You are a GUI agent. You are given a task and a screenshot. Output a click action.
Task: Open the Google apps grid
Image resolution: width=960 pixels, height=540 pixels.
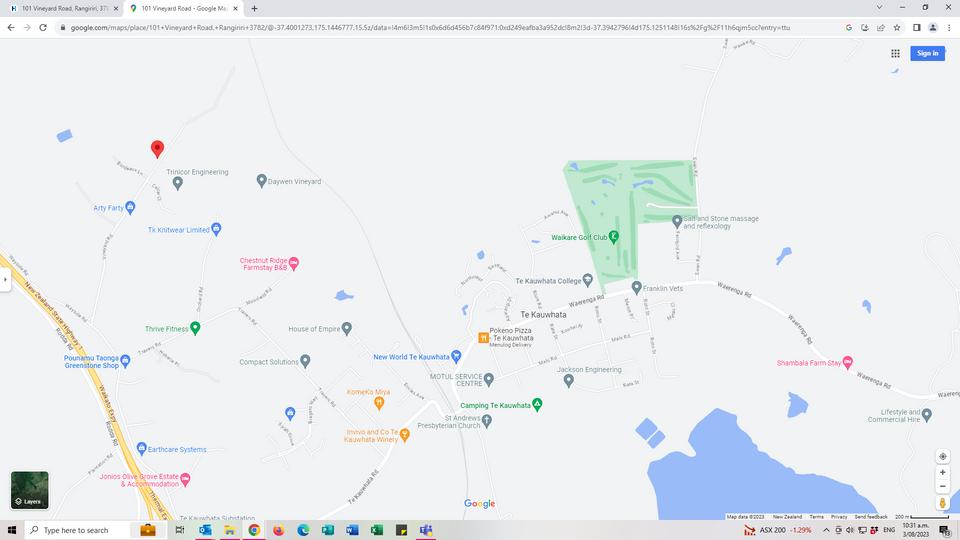pyautogui.click(x=895, y=53)
